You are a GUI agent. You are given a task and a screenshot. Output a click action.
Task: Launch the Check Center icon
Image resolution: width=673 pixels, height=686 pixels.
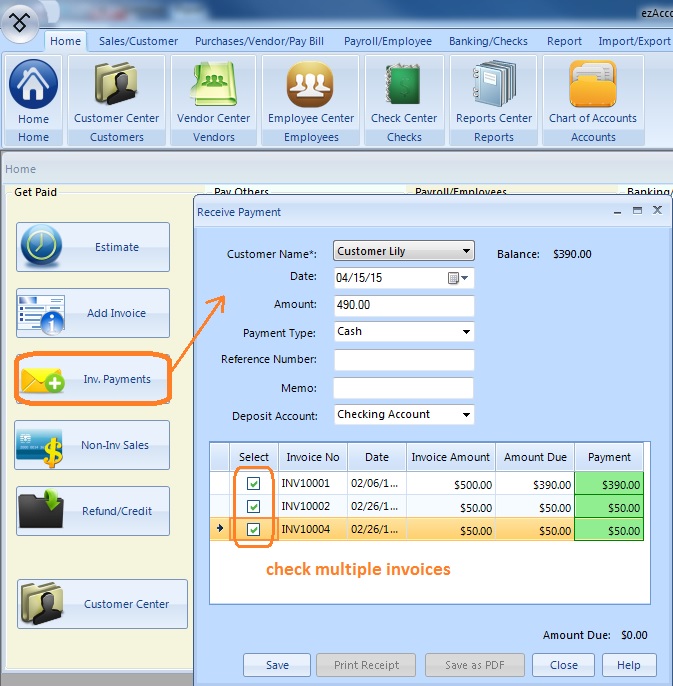[x=404, y=87]
